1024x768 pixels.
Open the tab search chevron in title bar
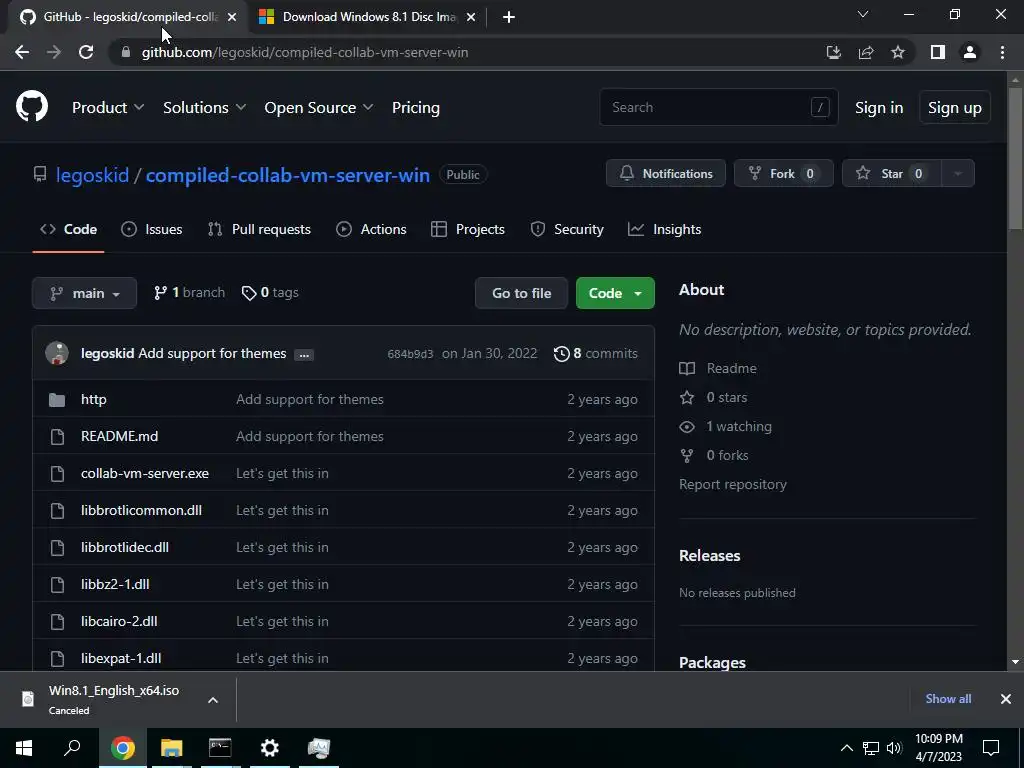click(x=863, y=14)
